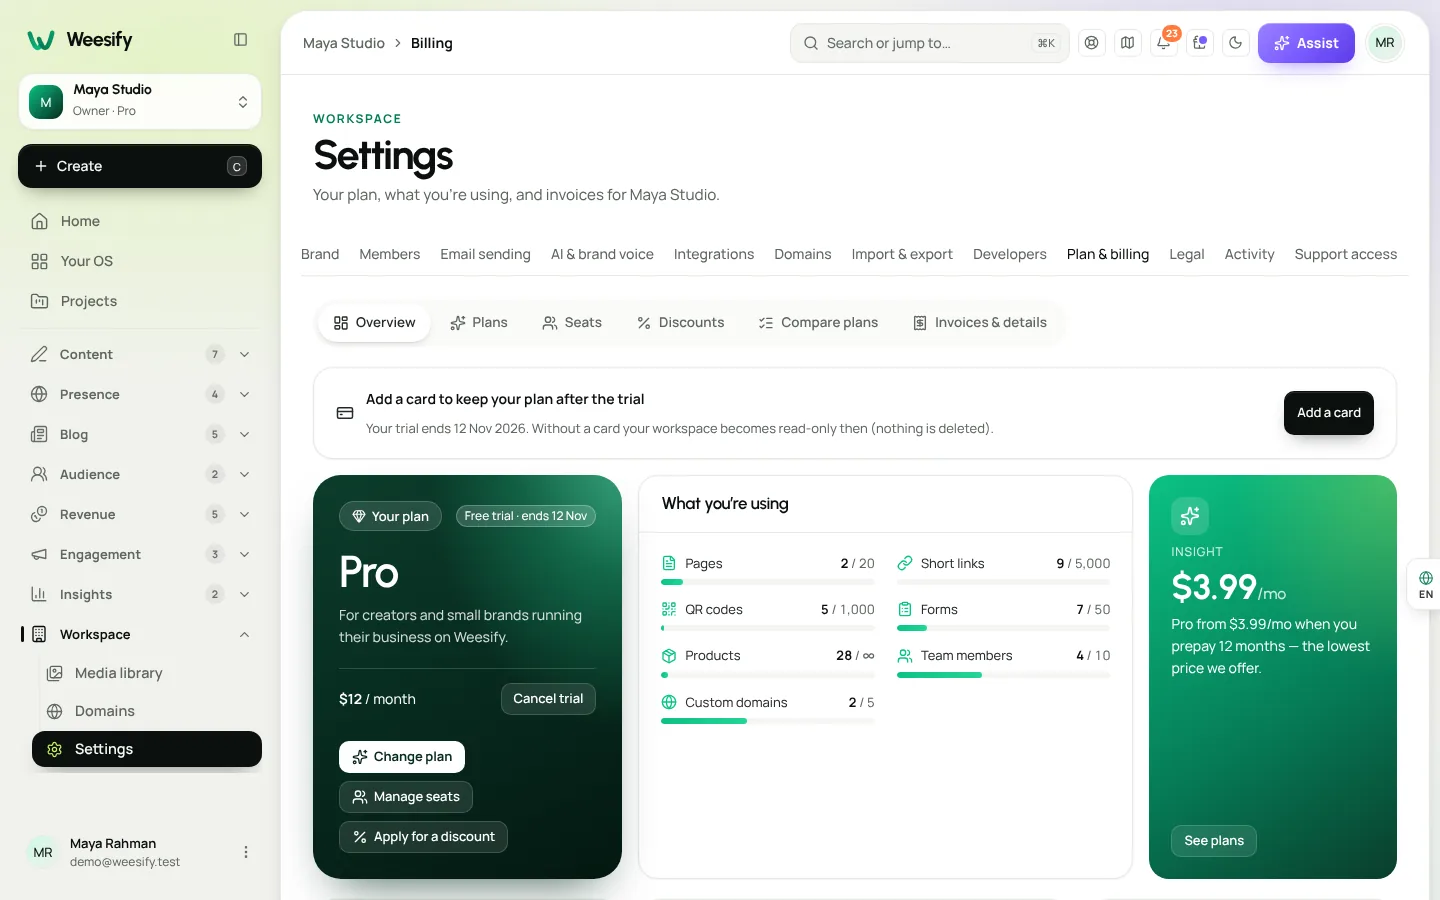Click the sparkle icon on Insight card

(1190, 516)
